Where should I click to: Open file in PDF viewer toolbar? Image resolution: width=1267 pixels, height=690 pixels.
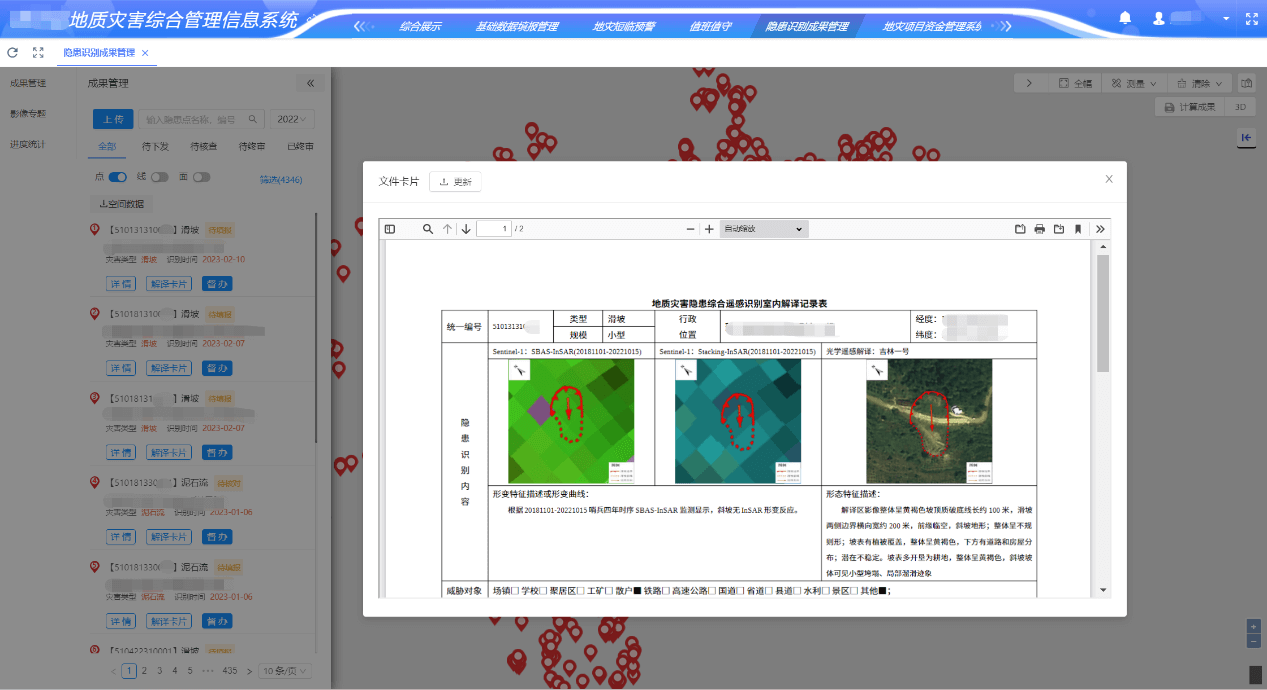click(x=1020, y=229)
